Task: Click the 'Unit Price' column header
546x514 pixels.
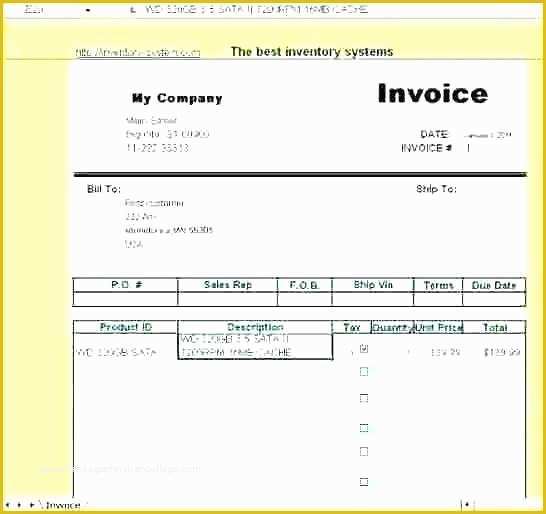Action: click(439, 328)
